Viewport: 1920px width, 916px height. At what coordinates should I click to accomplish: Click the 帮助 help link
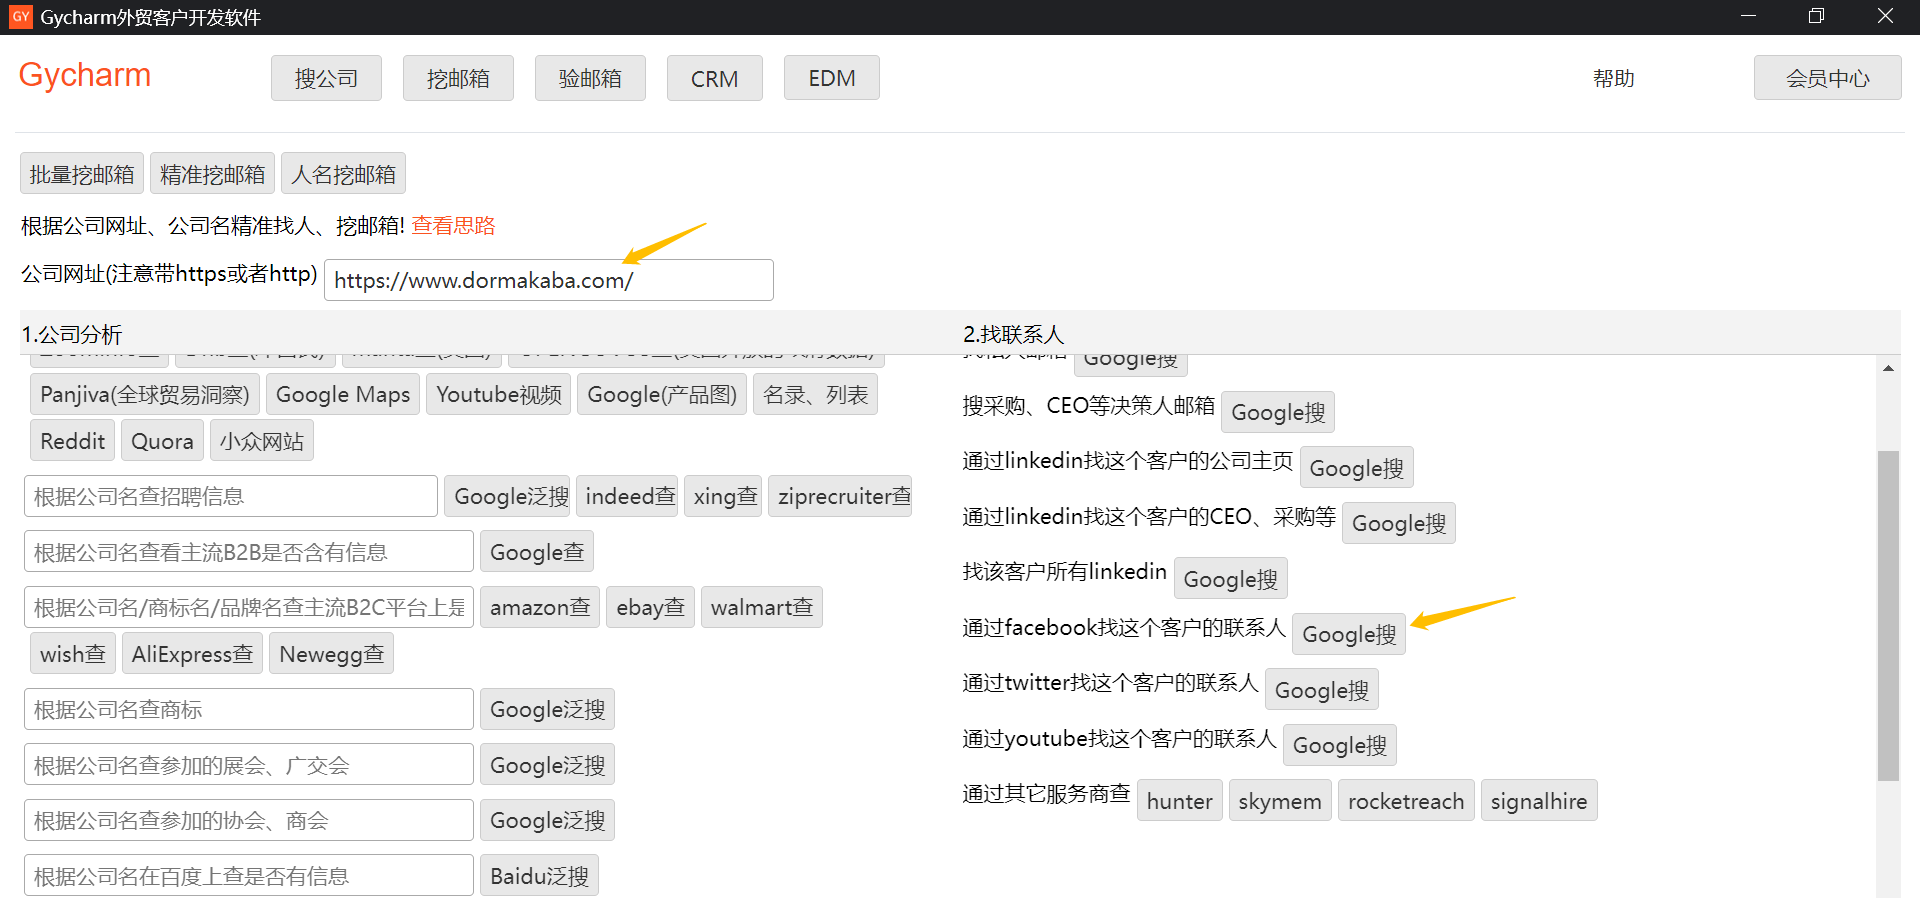pos(1613,78)
